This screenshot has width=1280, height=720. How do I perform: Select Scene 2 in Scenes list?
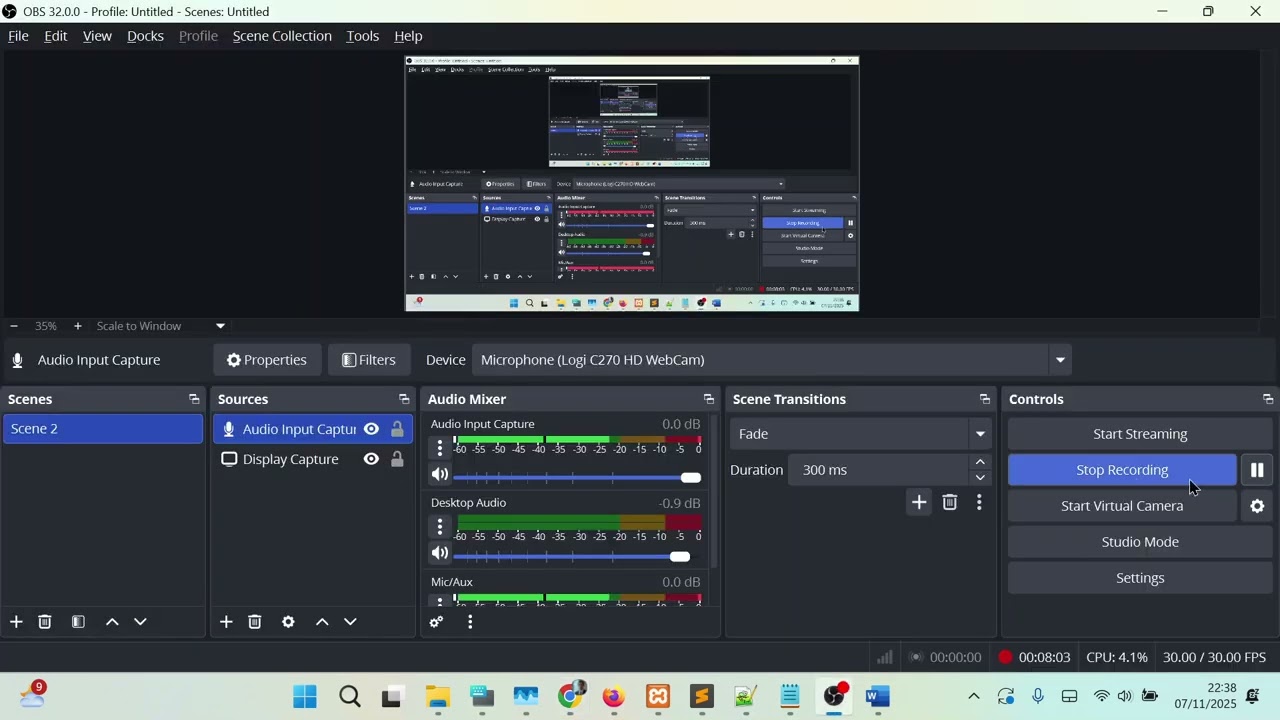click(102, 429)
